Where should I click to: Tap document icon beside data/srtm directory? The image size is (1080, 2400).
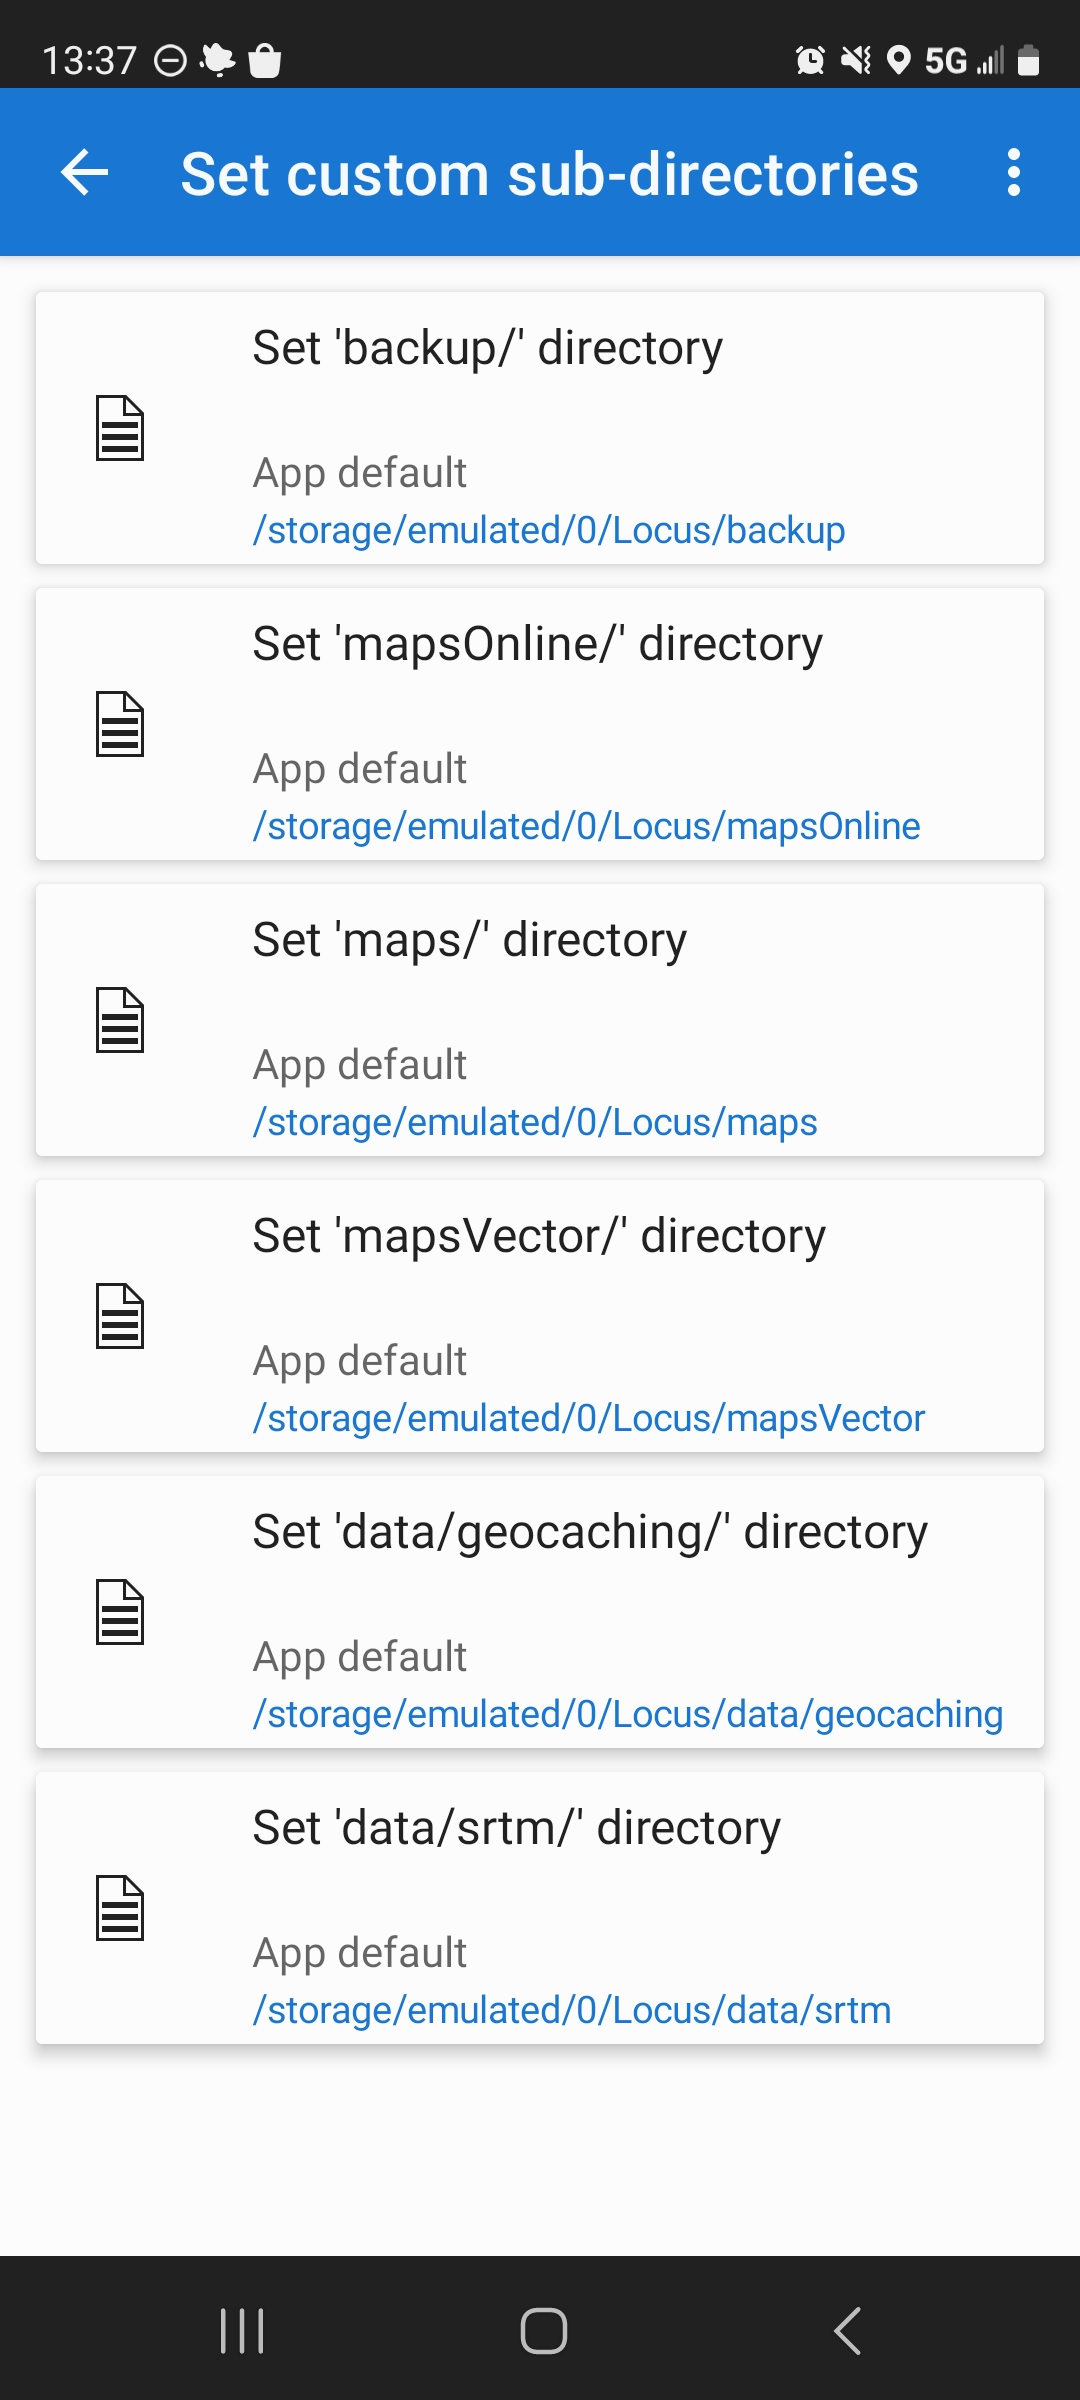120,1908
